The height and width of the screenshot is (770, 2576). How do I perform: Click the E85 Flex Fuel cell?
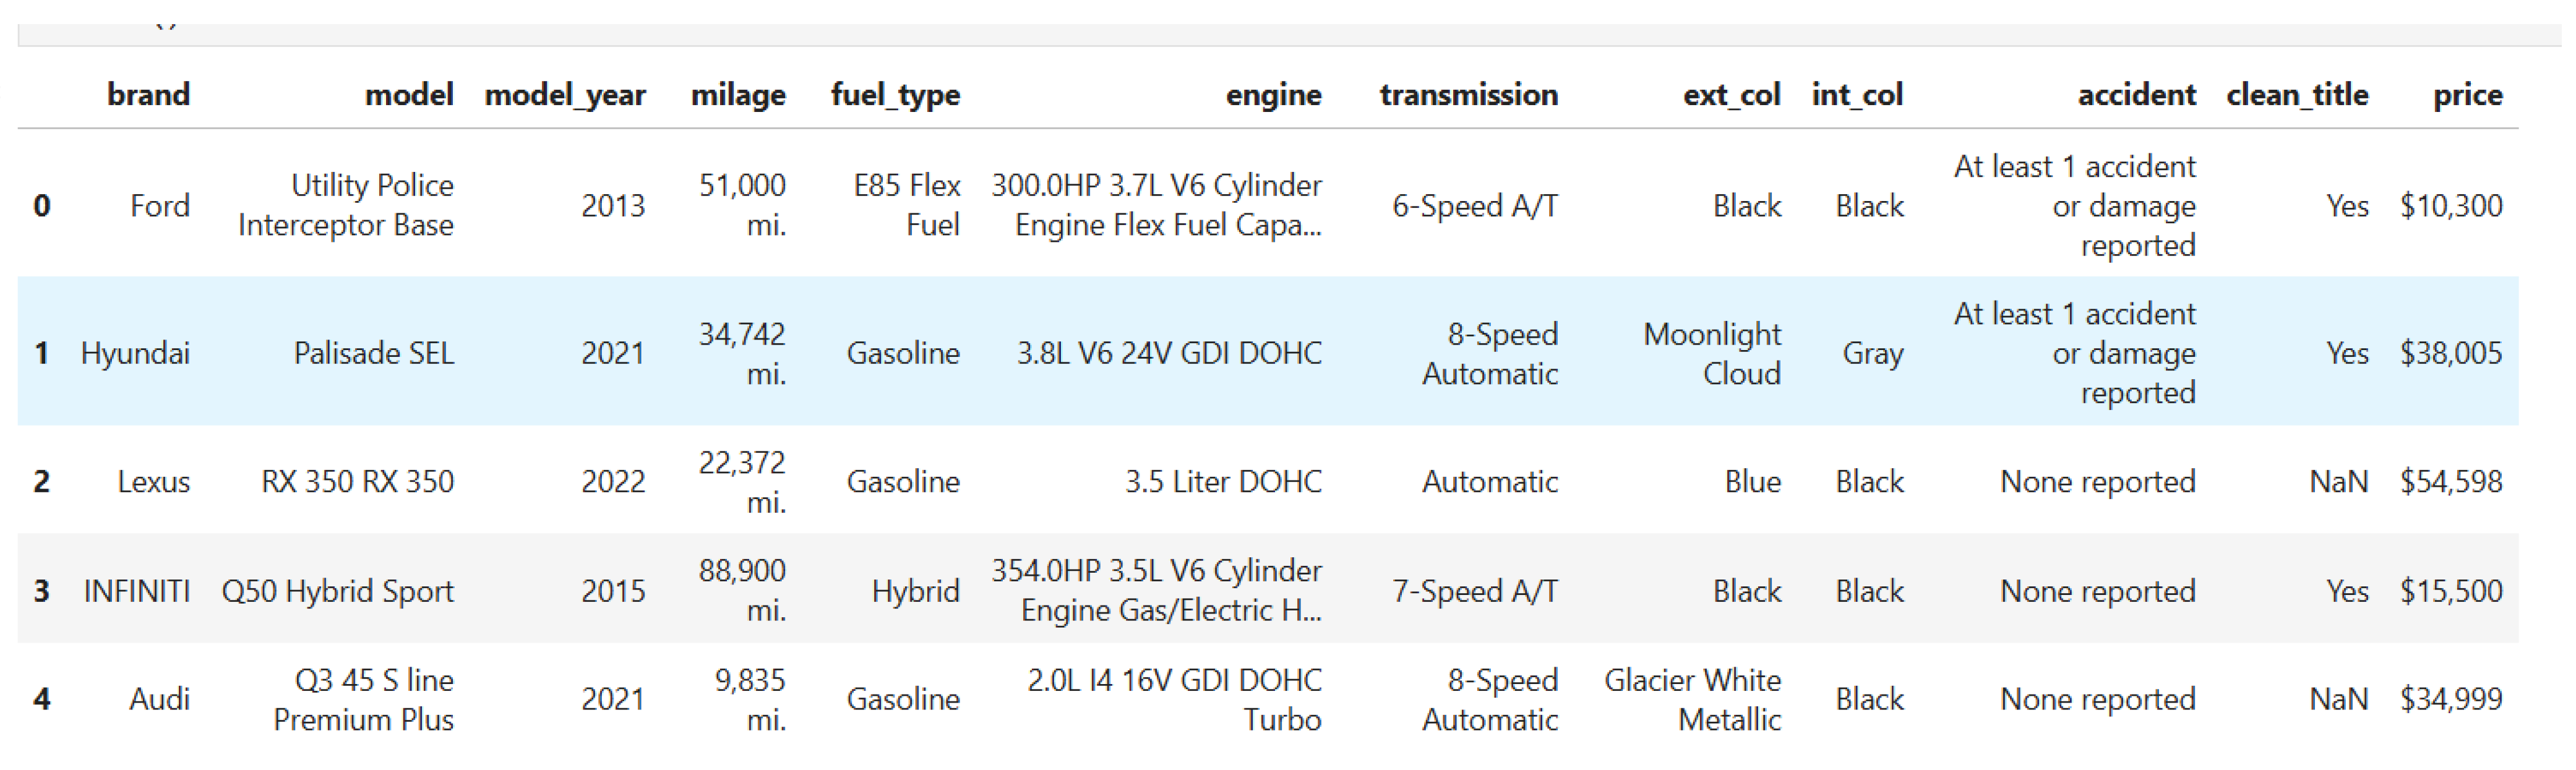(906, 205)
